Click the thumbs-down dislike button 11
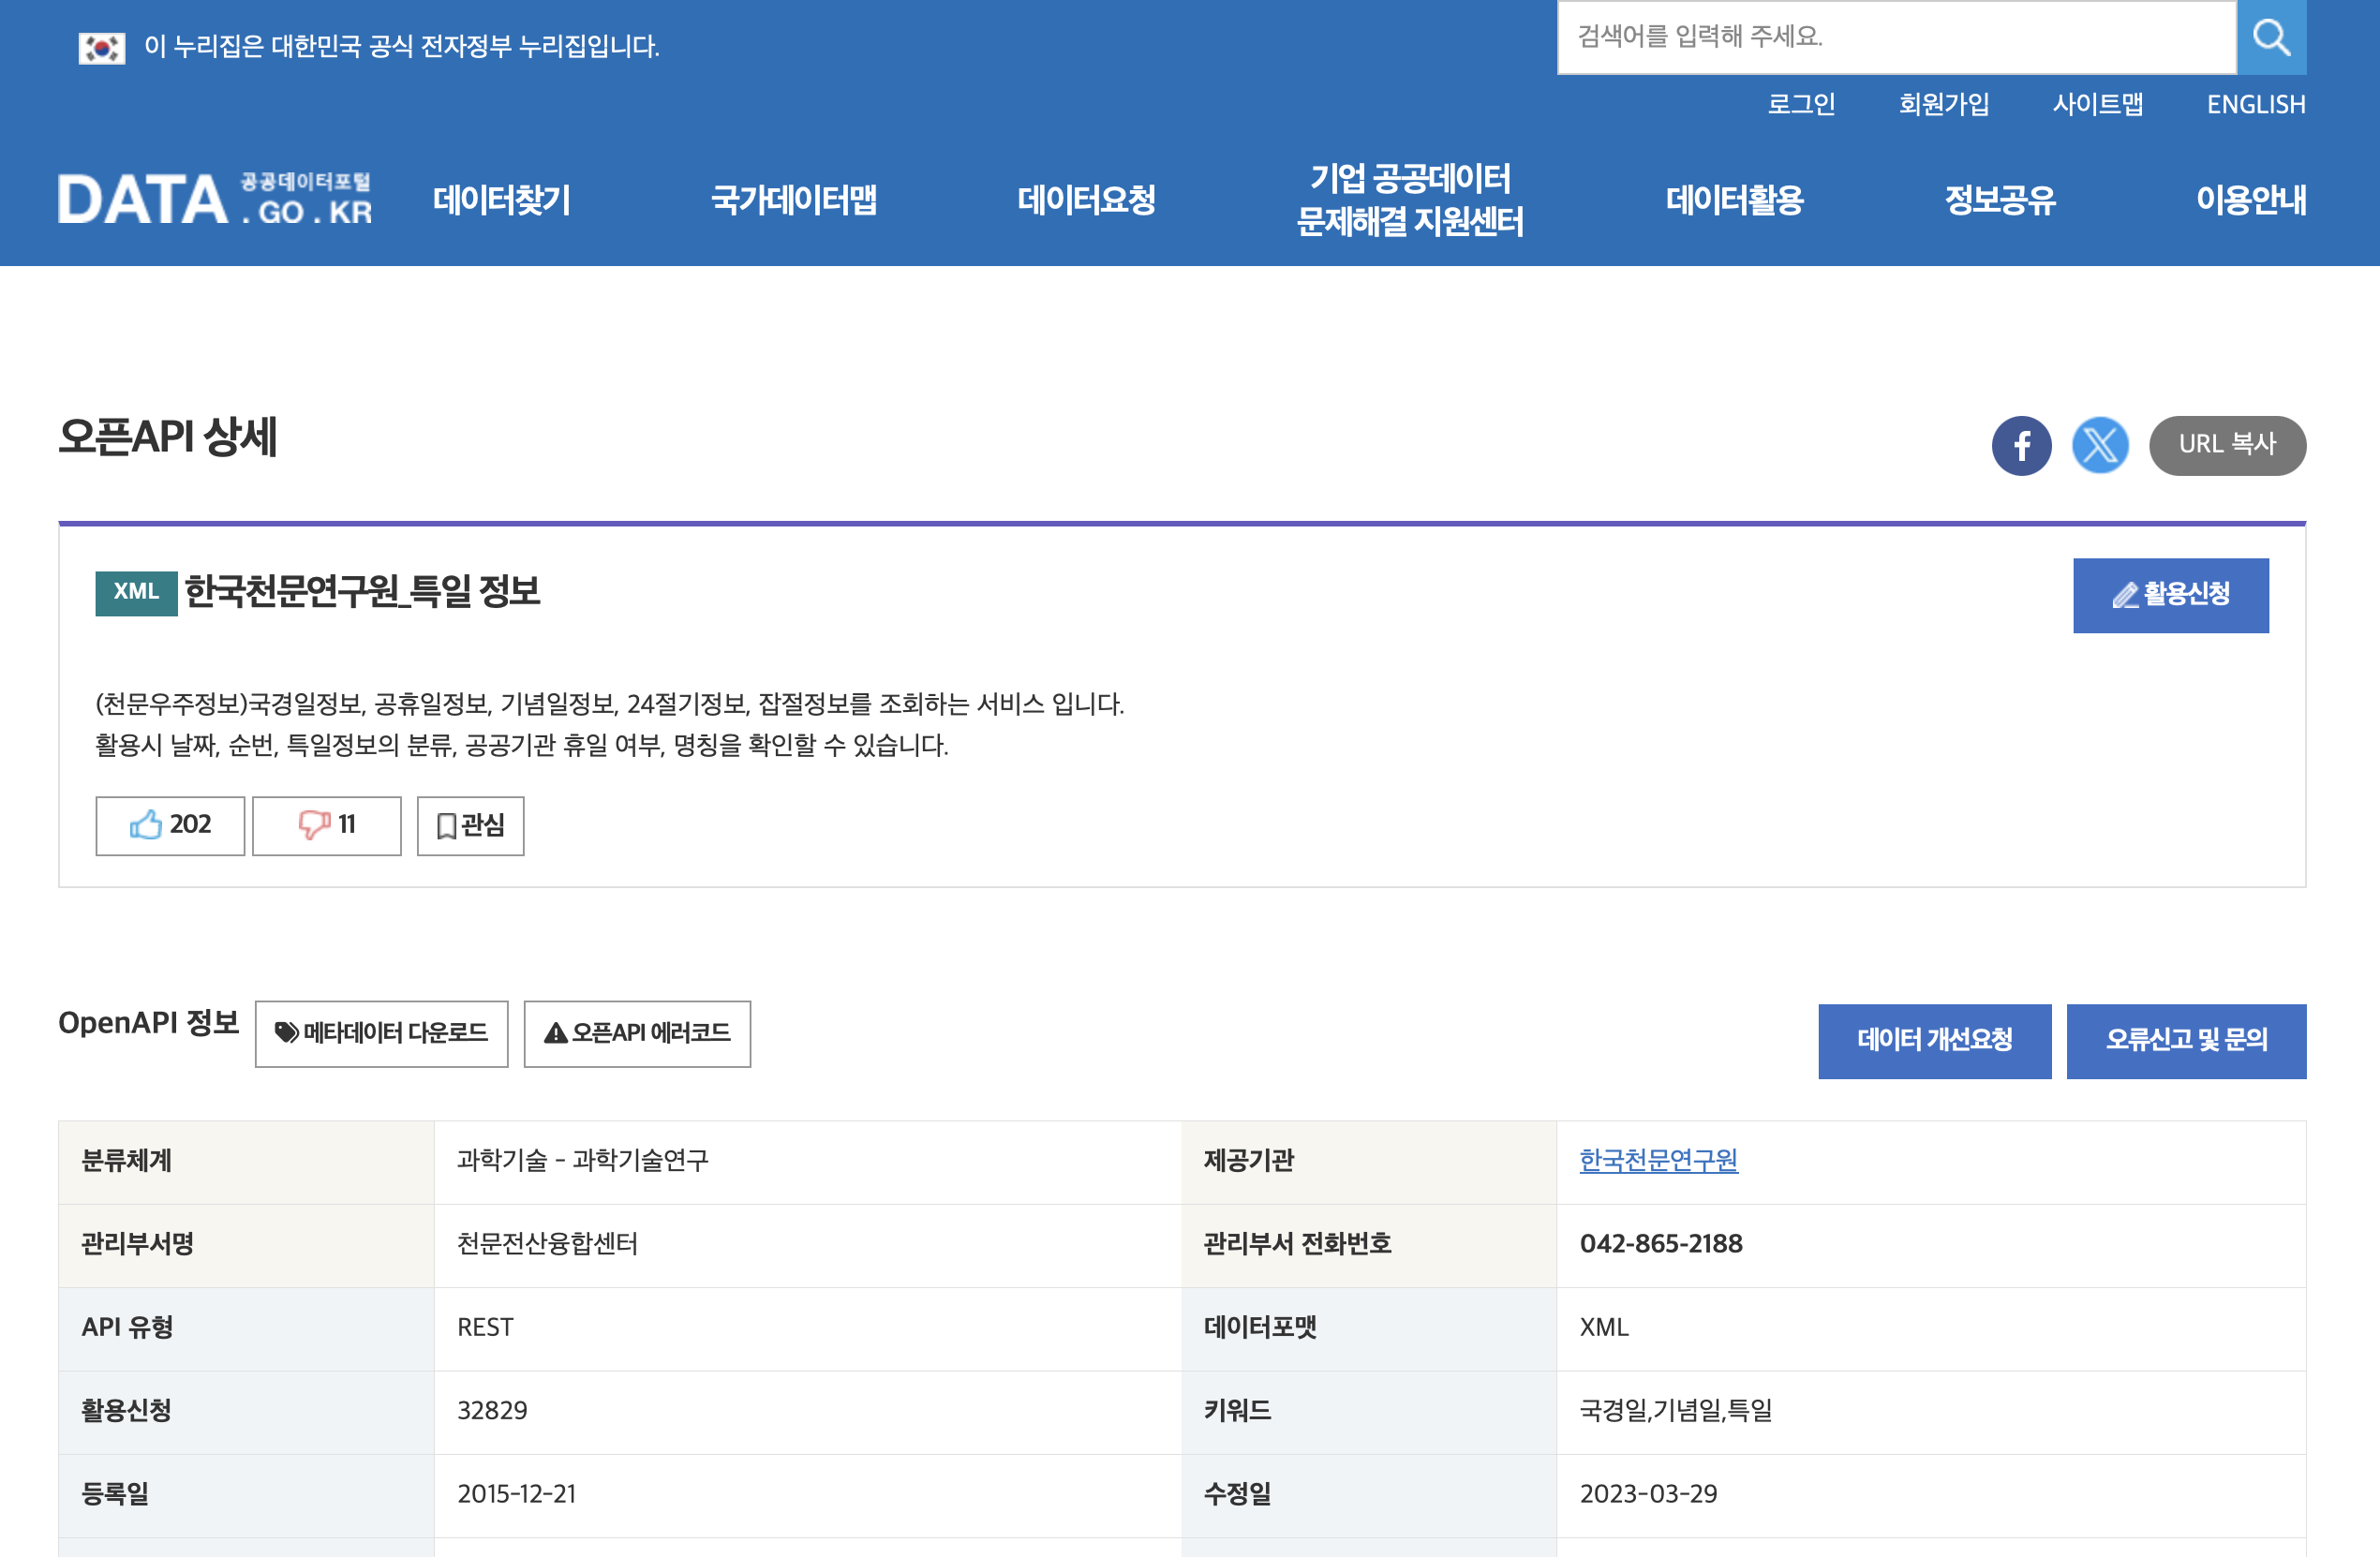The image size is (2380, 1557). click(x=326, y=825)
